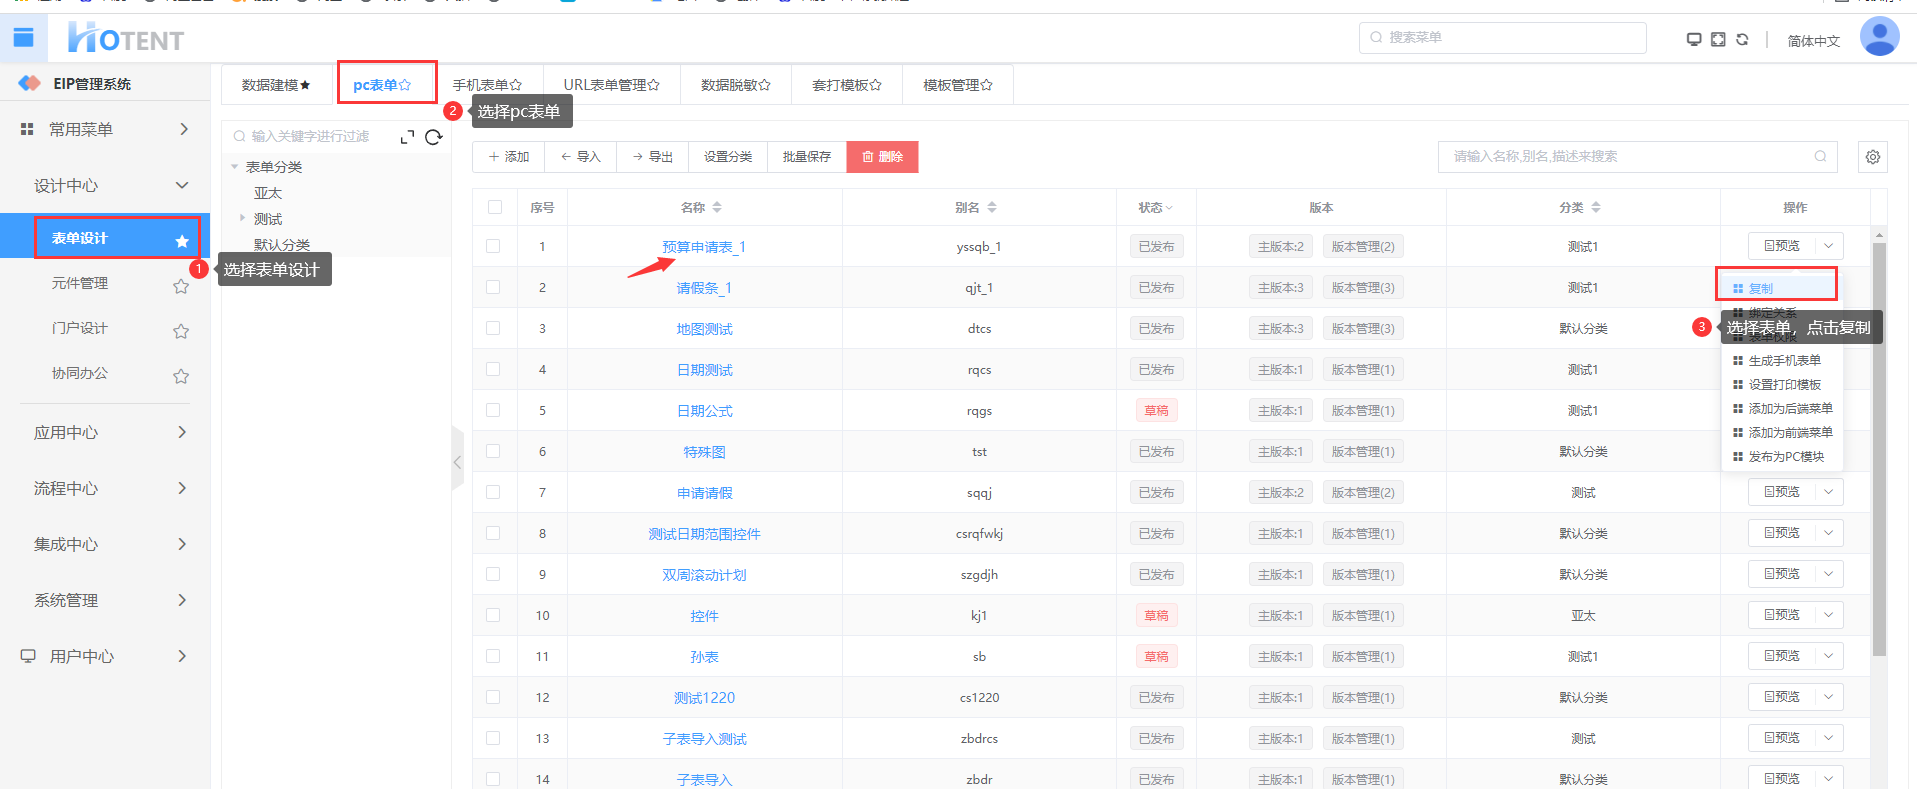Click the refresh icon in category tree panel
This screenshot has height=789, width=1917.
[x=433, y=137]
